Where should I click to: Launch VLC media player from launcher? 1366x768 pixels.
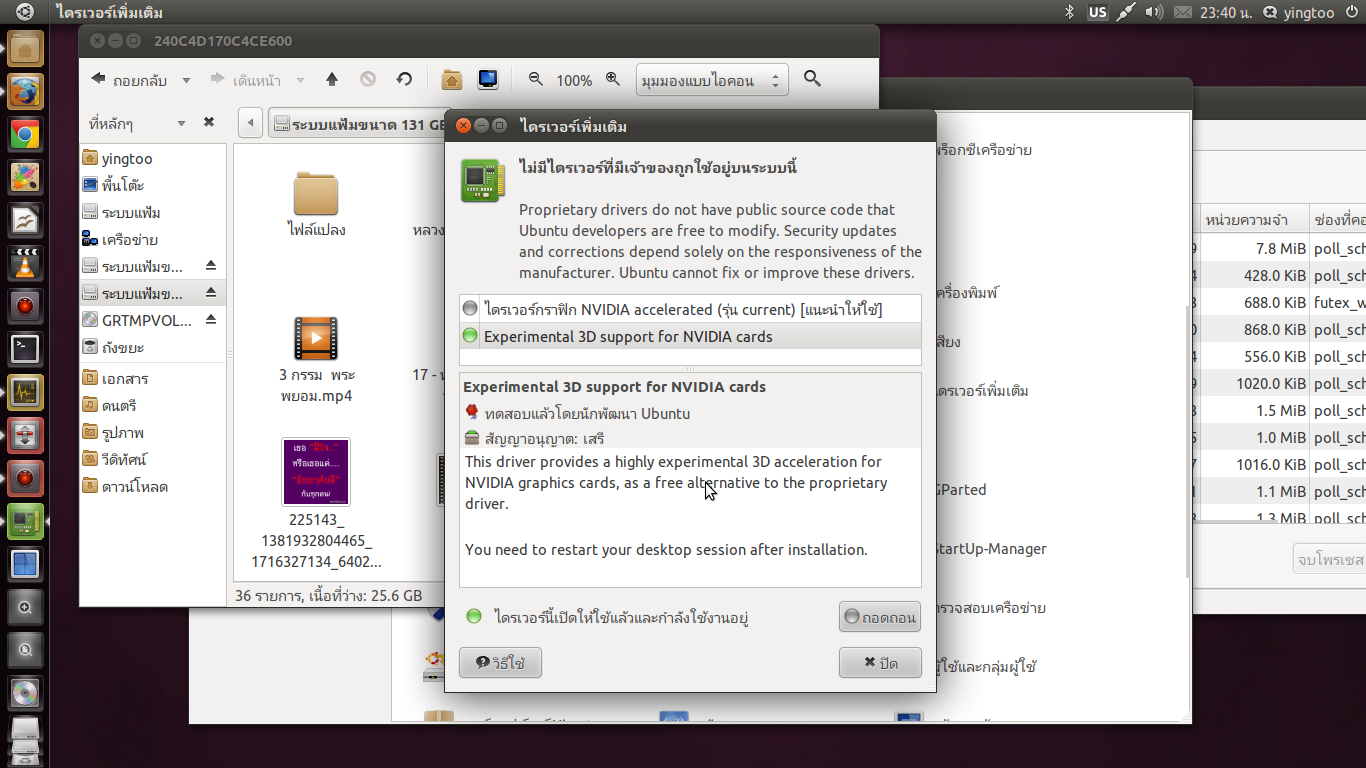(x=25, y=264)
